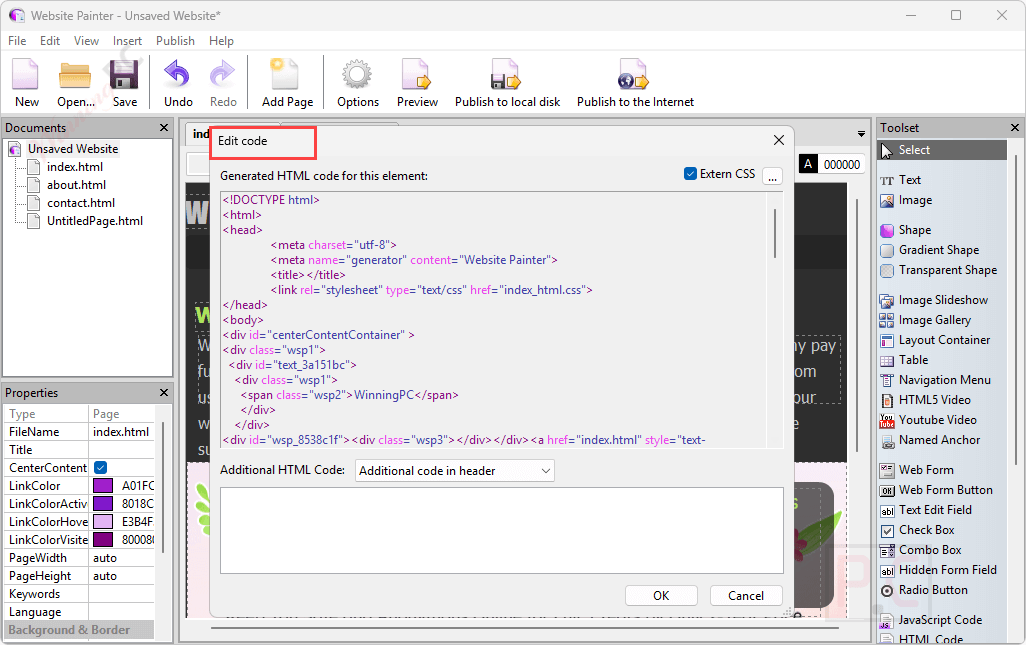Open a website with the Open icon
Screen dimensions: 1026x645
75,82
